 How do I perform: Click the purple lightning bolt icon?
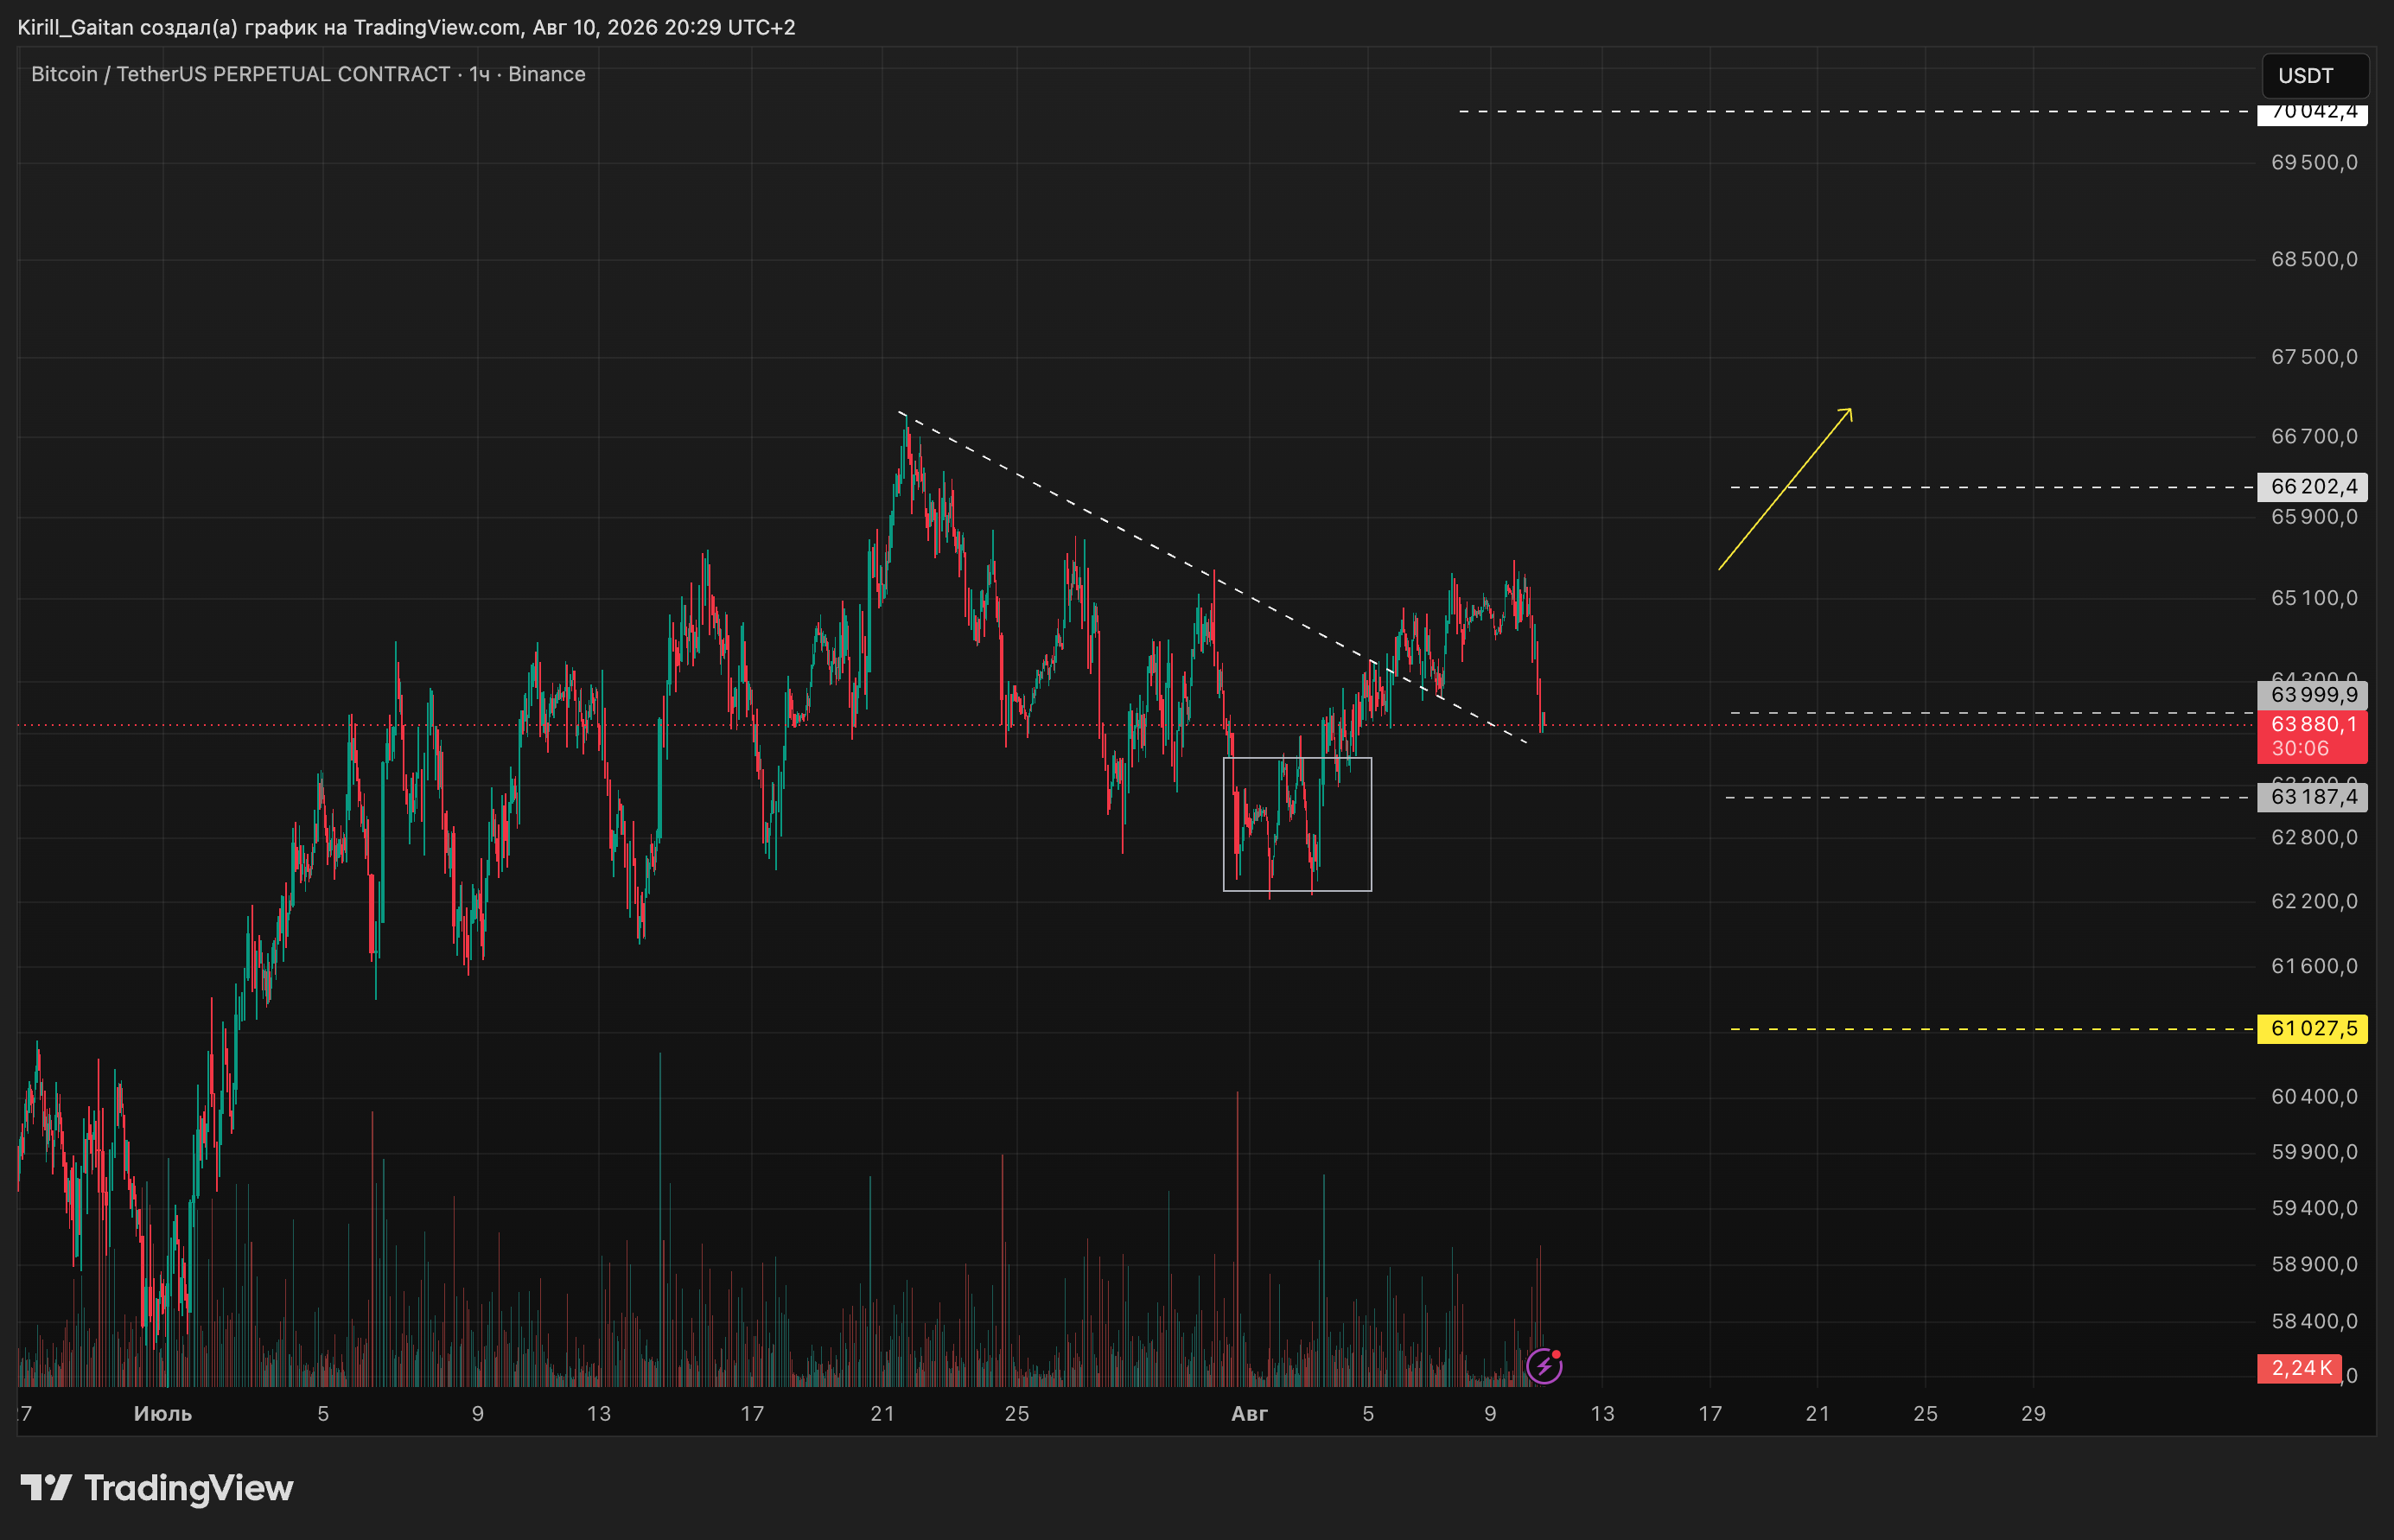(x=1544, y=1365)
